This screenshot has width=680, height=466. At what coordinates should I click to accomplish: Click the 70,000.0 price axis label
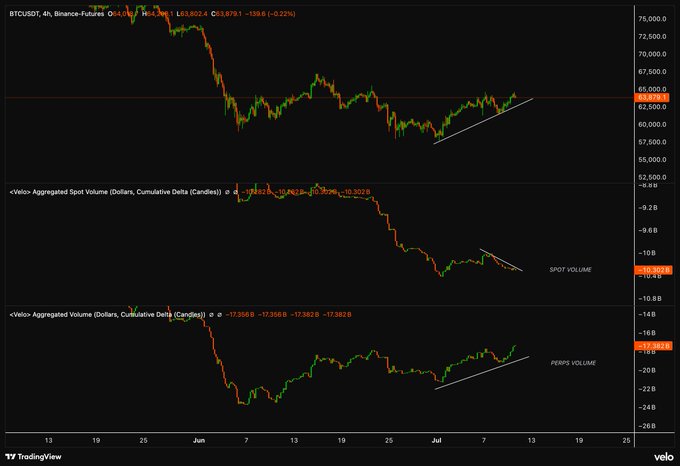pos(652,54)
